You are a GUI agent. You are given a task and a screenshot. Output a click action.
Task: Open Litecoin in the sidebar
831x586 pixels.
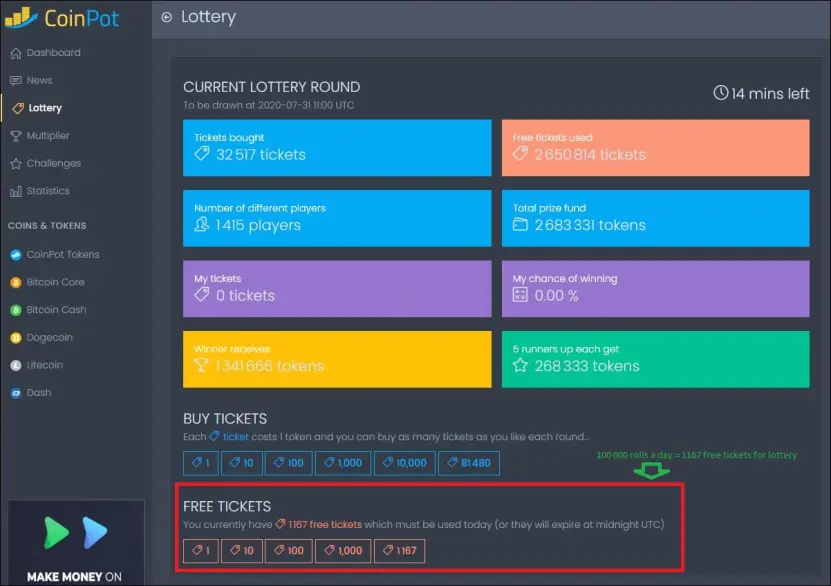(x=45, y=365)
